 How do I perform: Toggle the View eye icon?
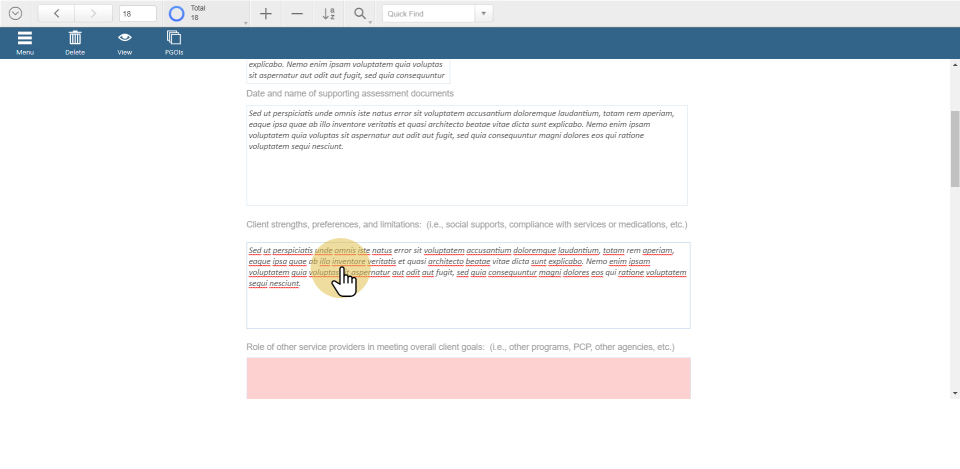coord(125,42)
